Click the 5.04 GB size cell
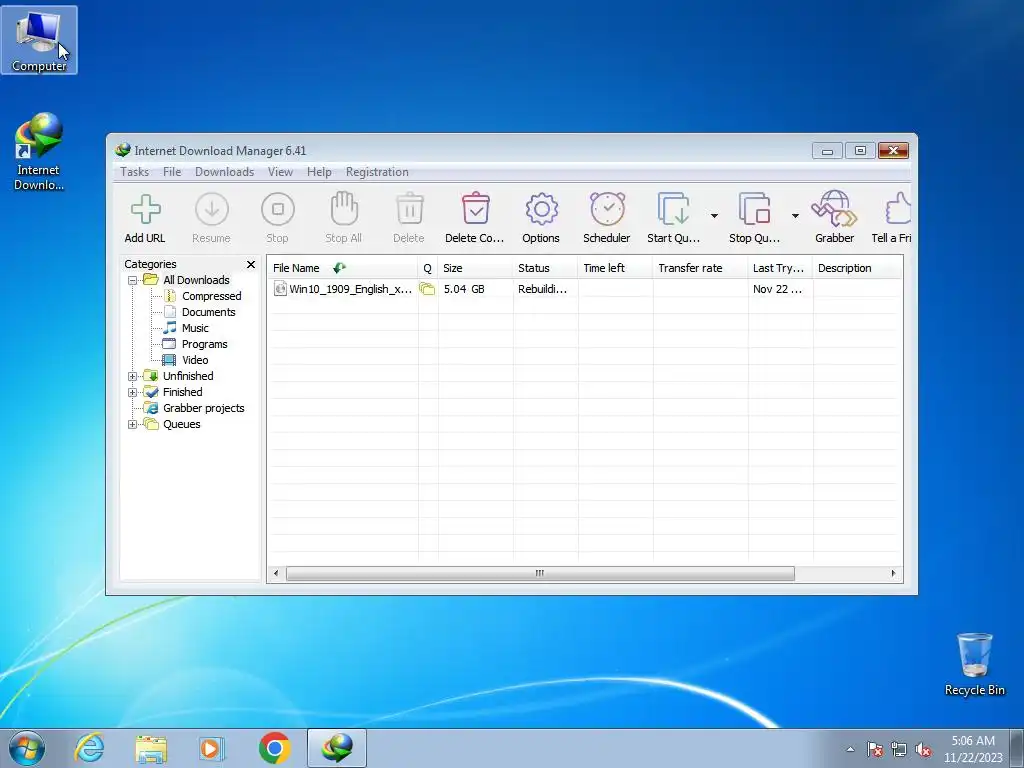The width and height of the screenshot is (1024, 768). tap(464, 289)
